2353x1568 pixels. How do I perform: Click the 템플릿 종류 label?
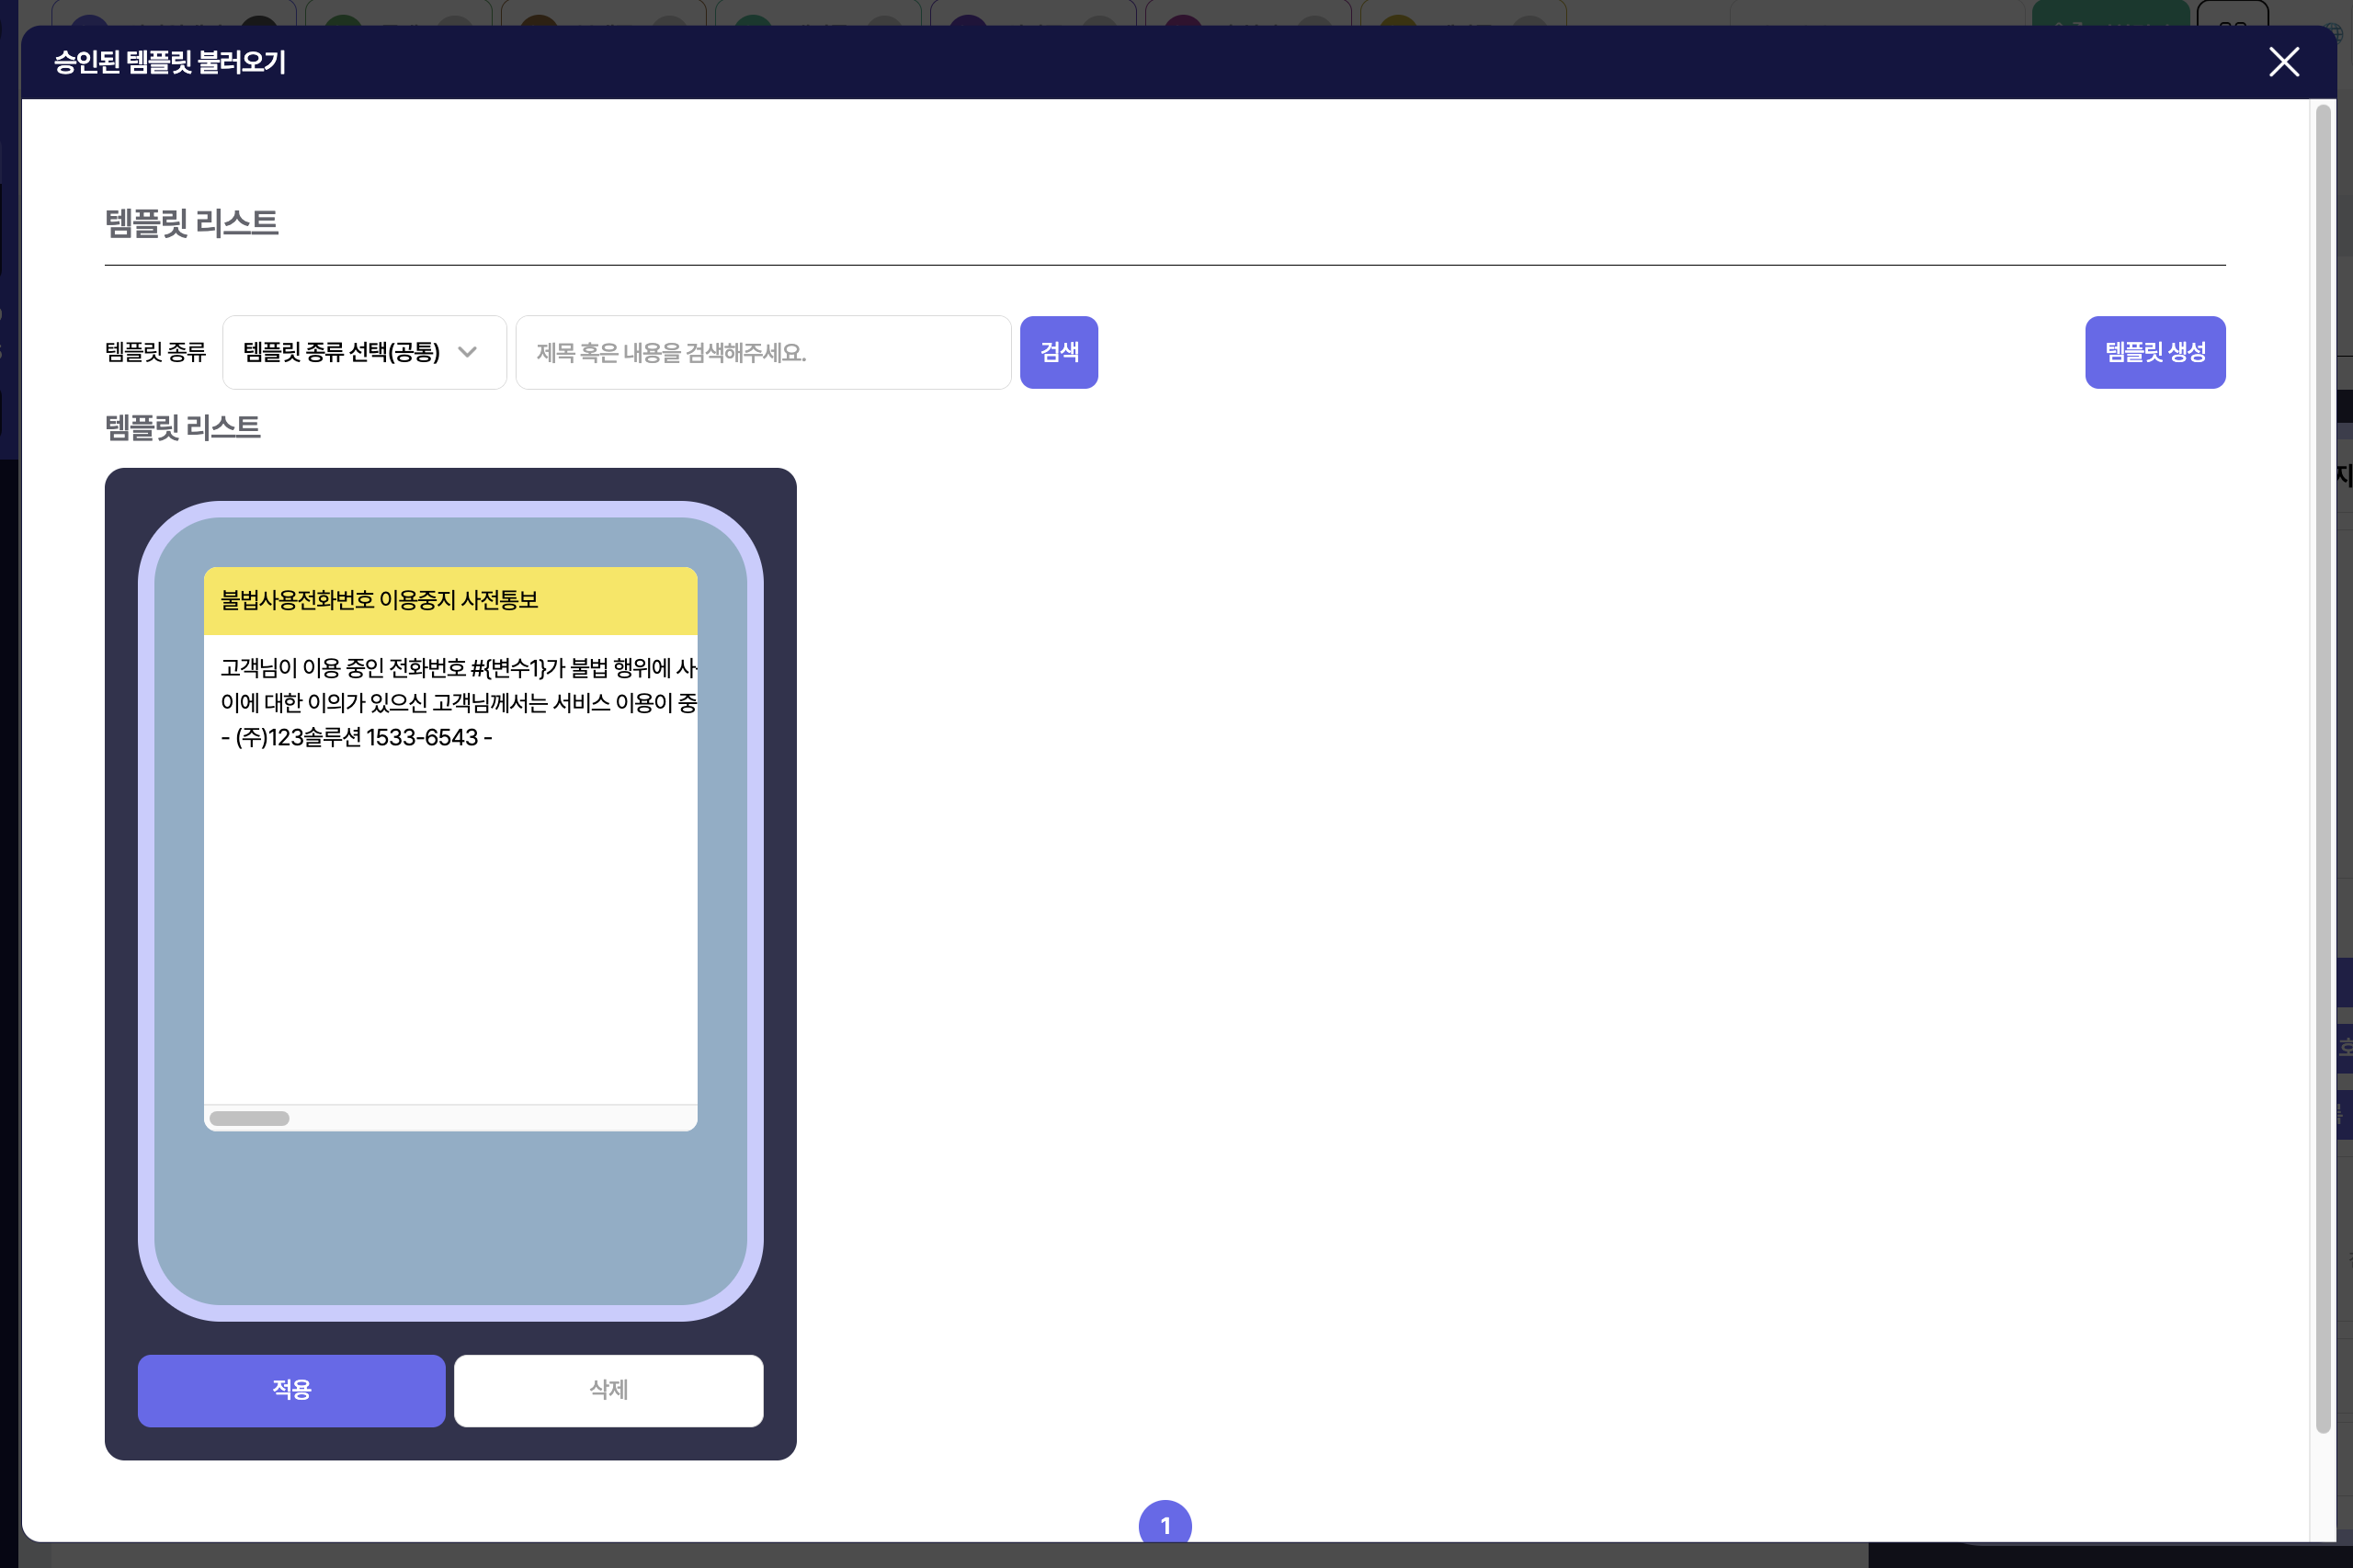click(x=155, y=352)
